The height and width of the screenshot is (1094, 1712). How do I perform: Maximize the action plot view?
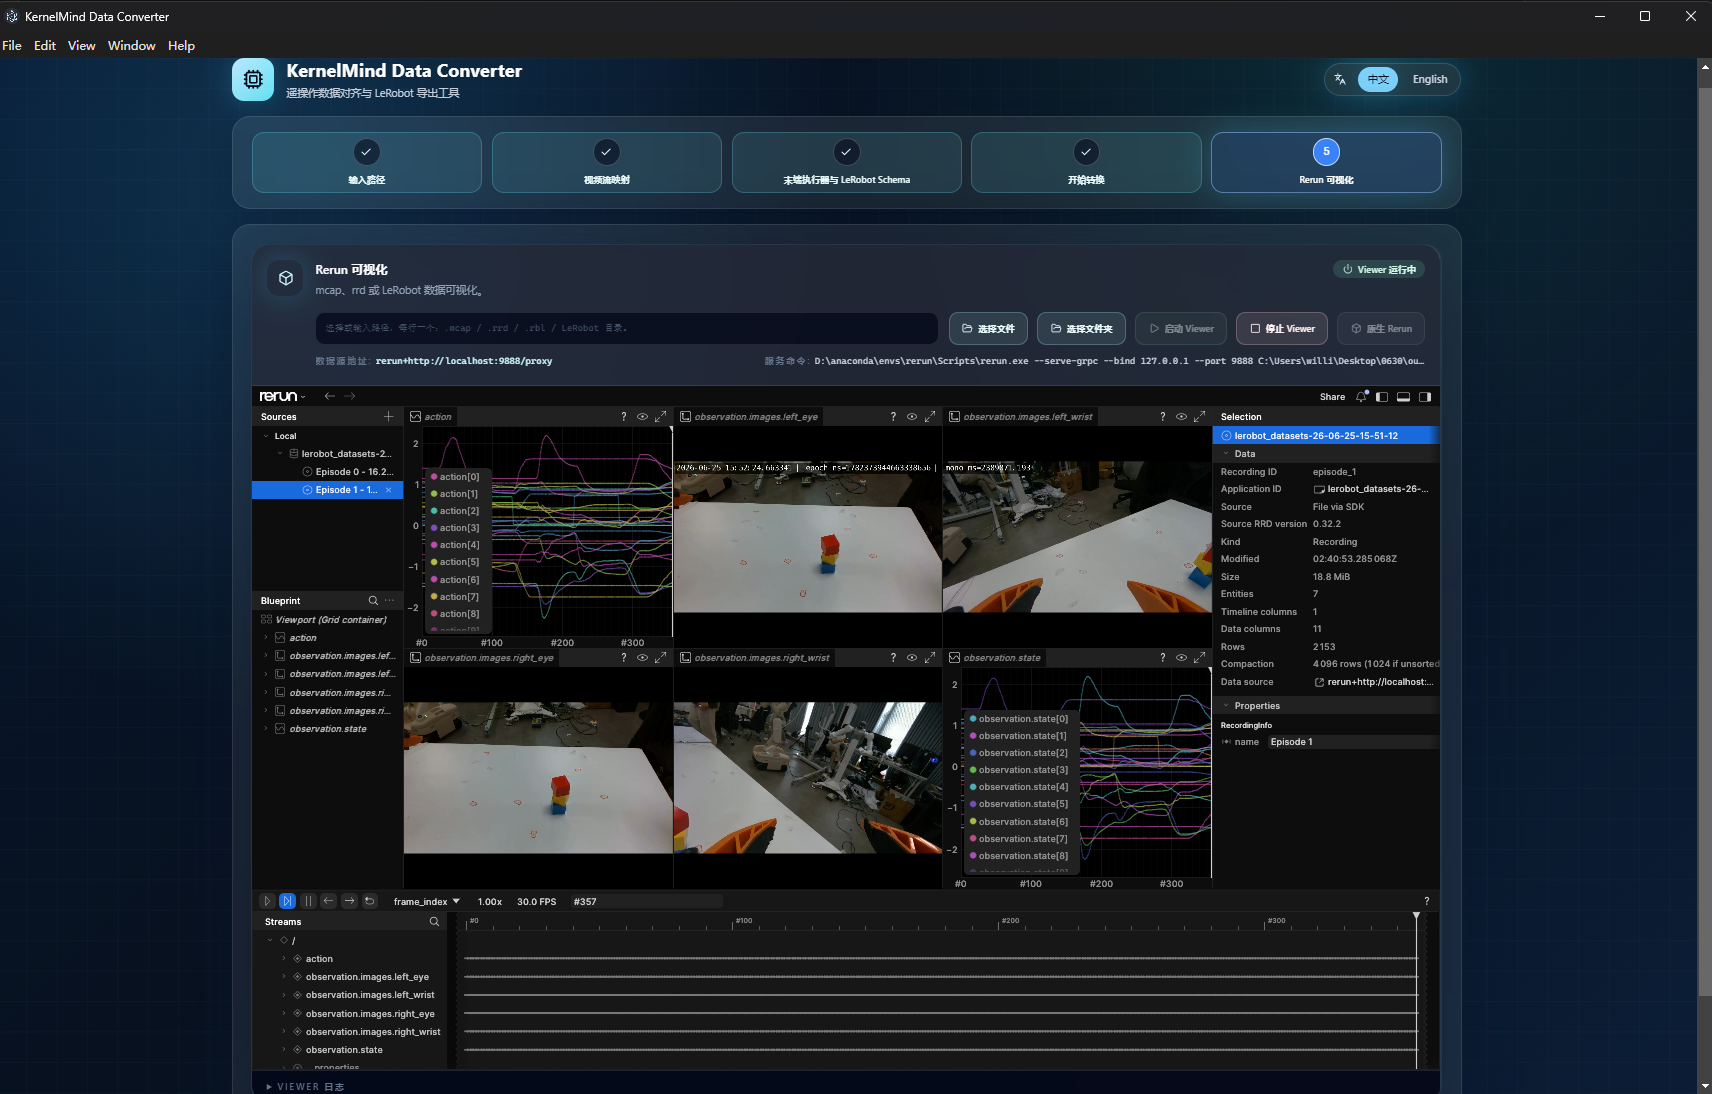point(660,417)
